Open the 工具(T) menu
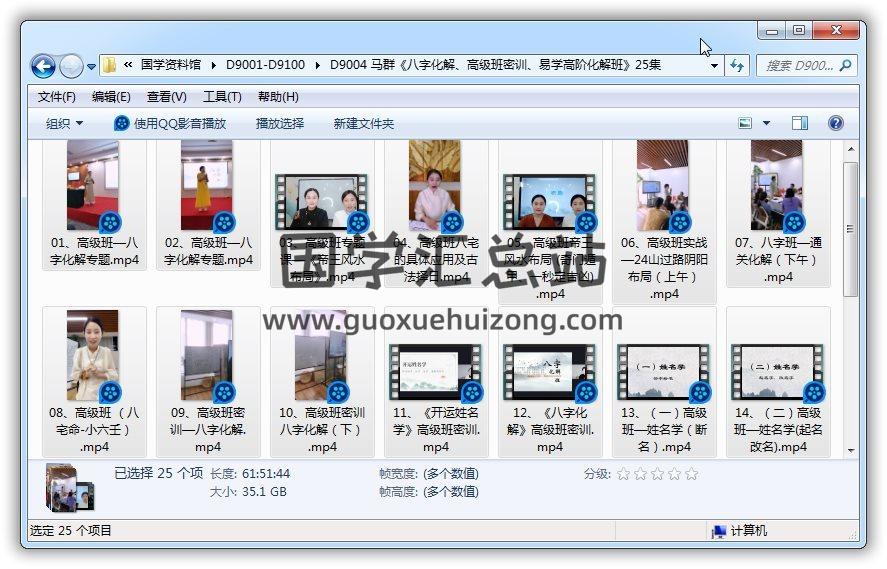 click(222, 97)
